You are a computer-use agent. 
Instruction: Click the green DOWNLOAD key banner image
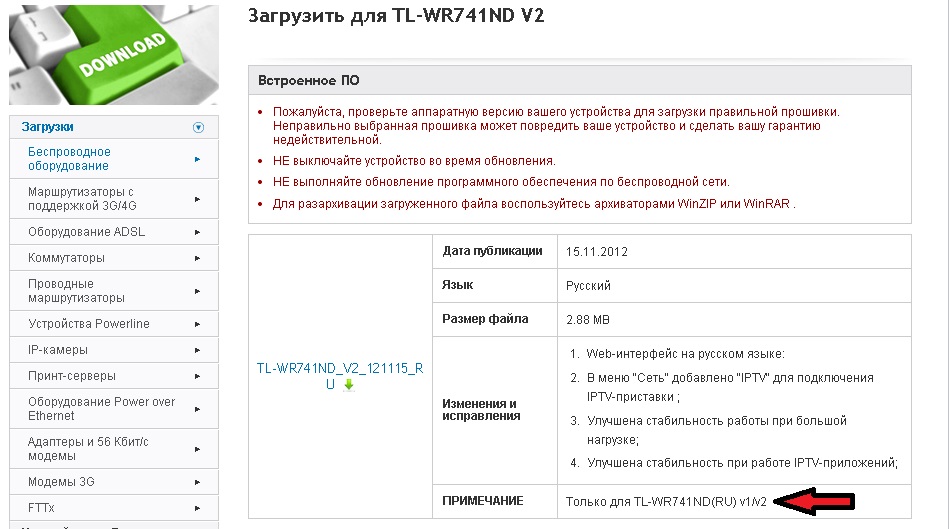pos(114,54)
